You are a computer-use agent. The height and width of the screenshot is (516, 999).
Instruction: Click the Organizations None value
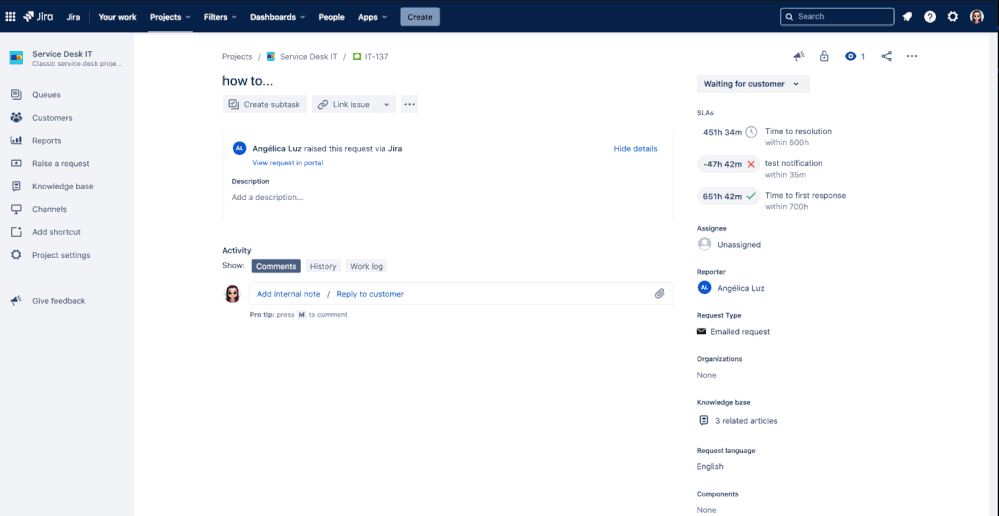[x=707, y=375]
